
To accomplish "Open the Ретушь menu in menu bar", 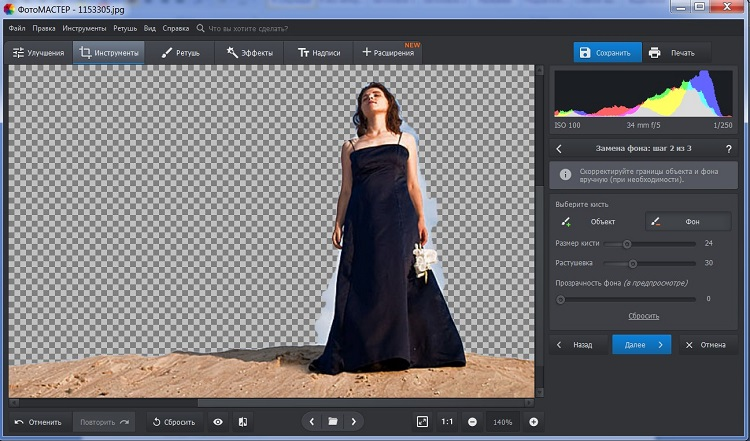I will pyautogui.click(x=125, y=28).
